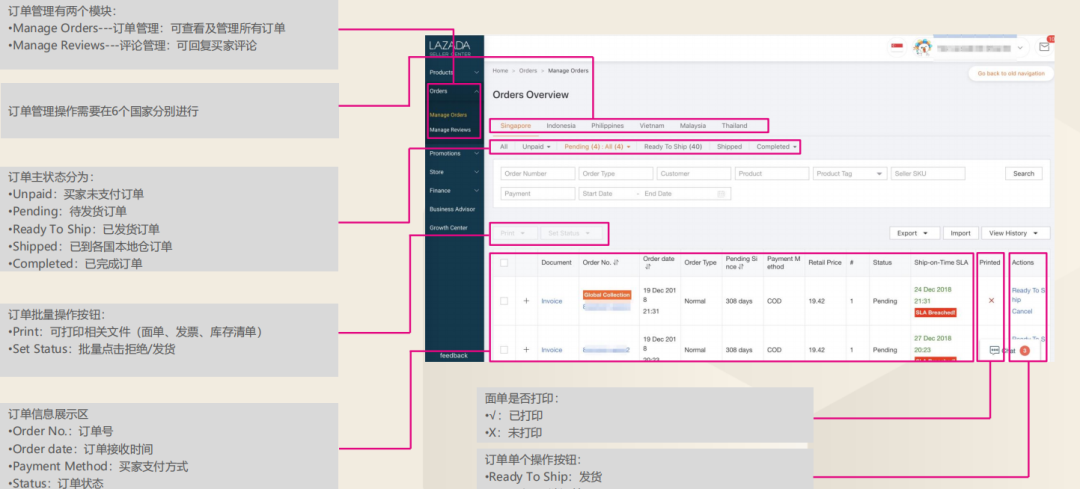Viewport: 1080px width, 489px height.
Task: Select the Shipped status tab
Action: (729, 147)
